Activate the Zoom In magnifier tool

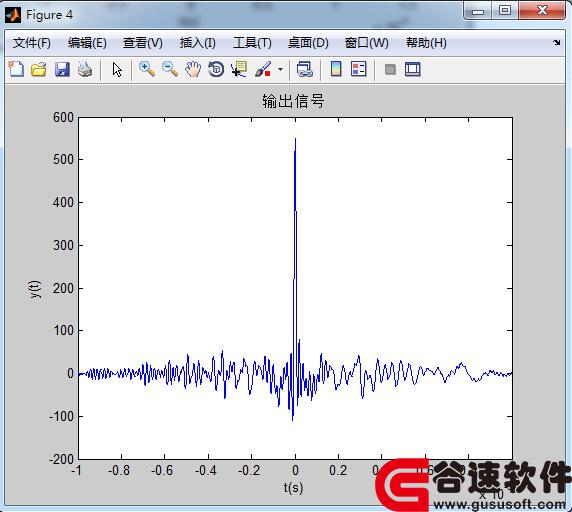pos(147,69)
